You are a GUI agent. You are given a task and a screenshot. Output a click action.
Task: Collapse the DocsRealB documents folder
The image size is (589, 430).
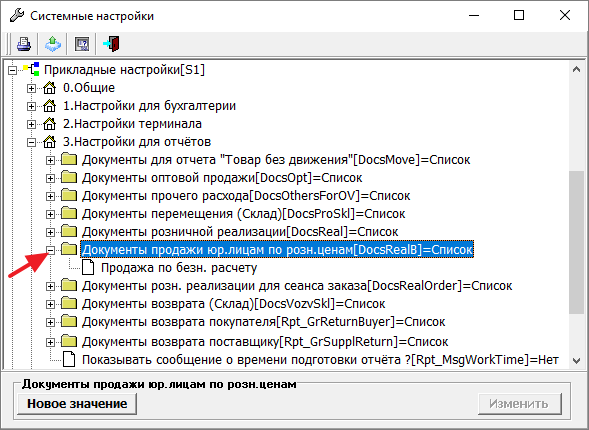(50, 250)
